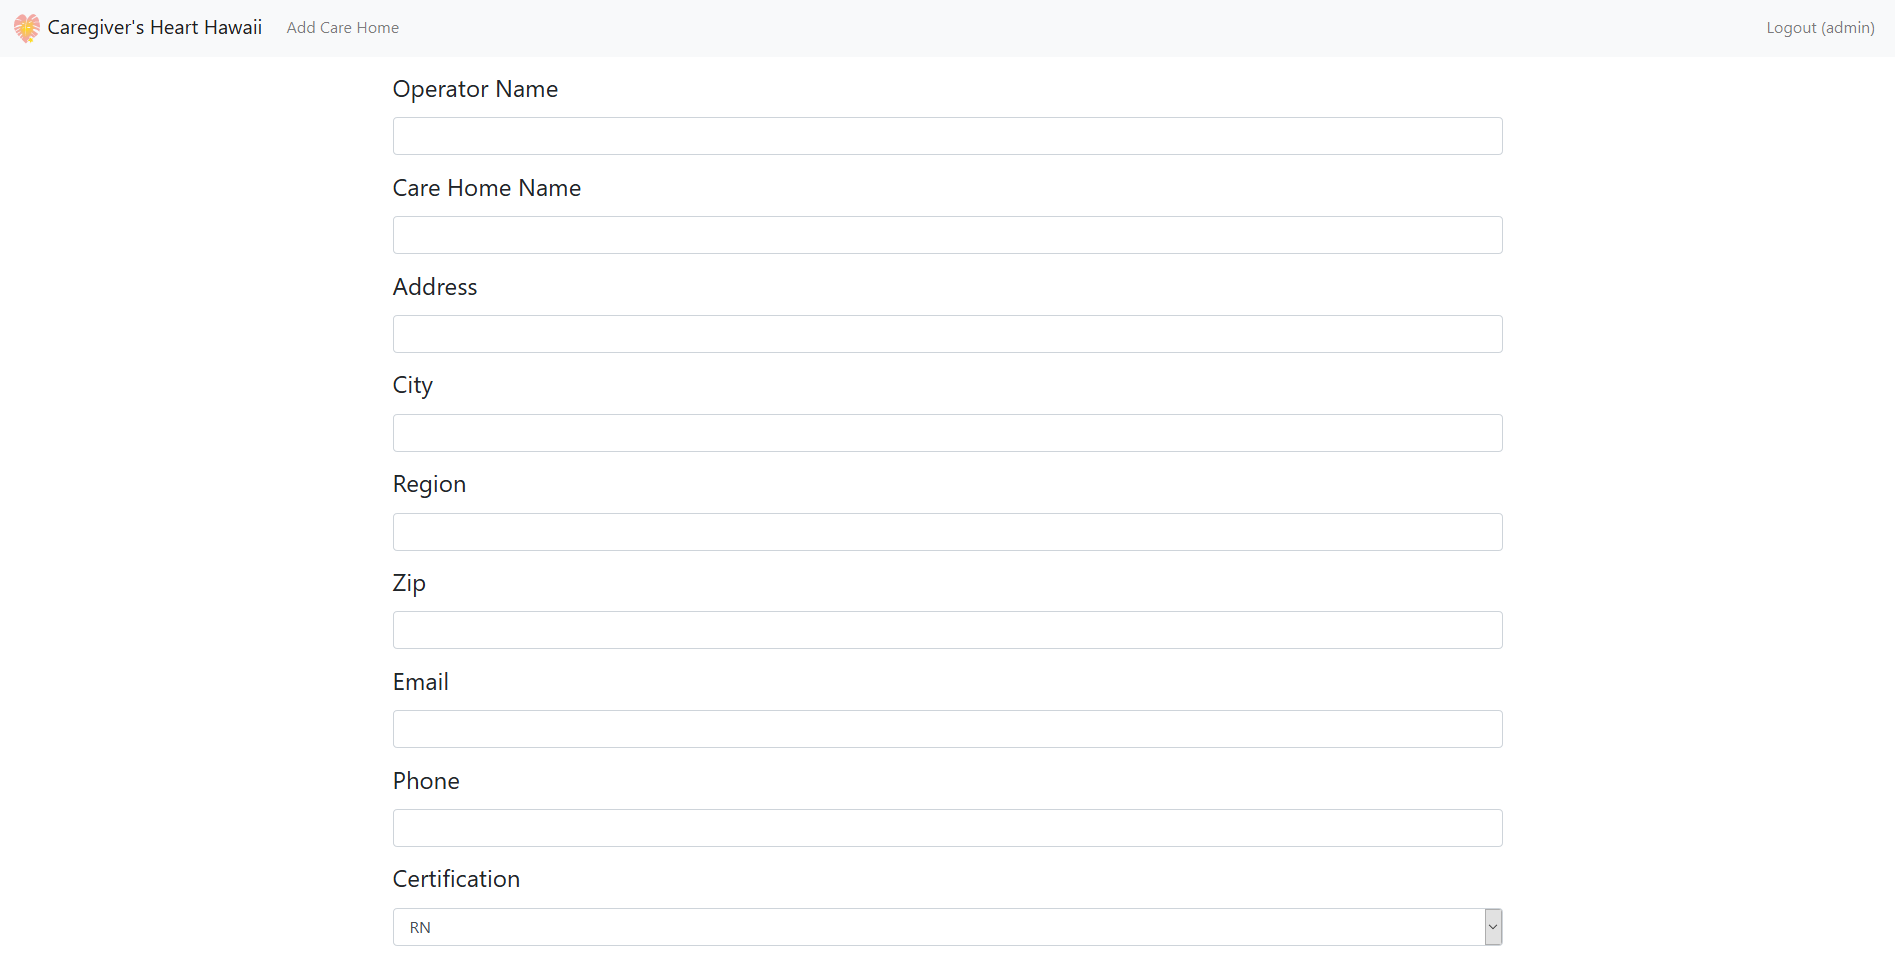Focus the Phone input field

[x=947, y=828]
